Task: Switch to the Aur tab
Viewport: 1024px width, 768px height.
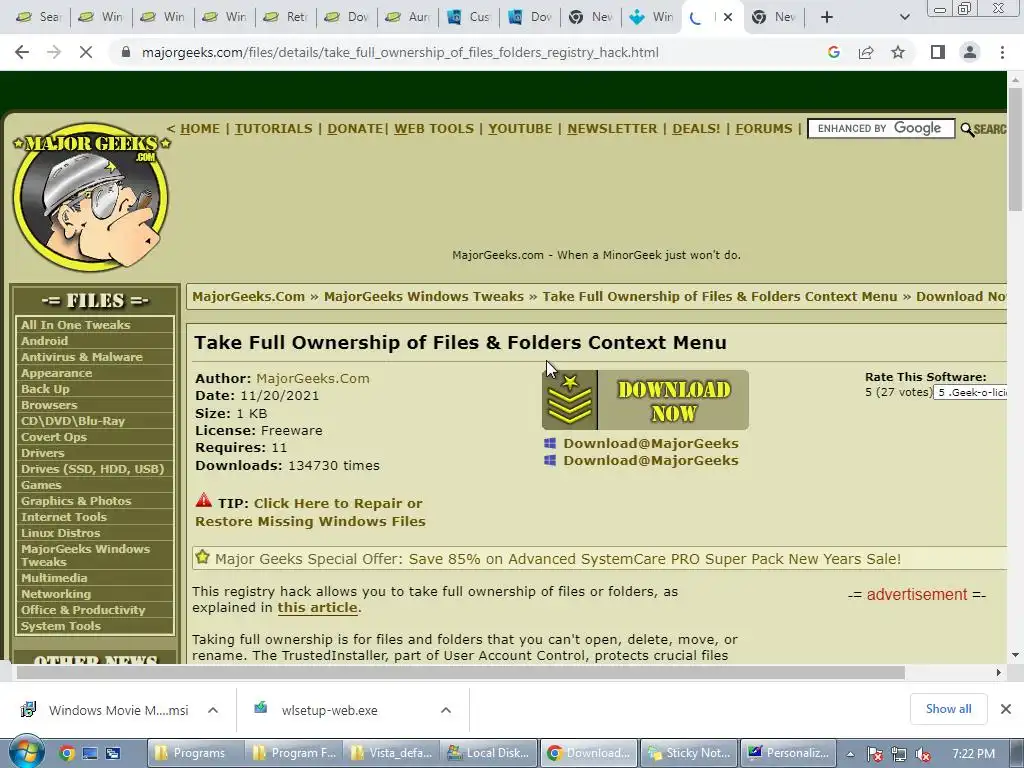Action: pyautogui.click(x=408, y=17)
